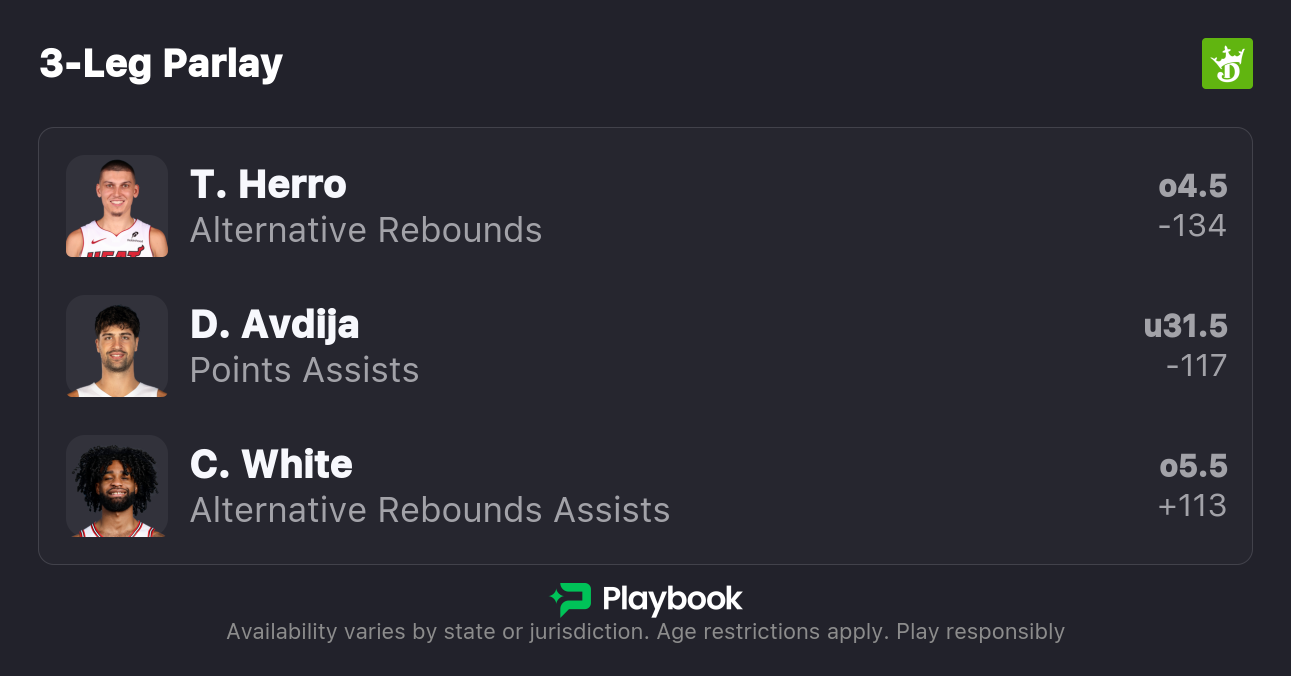
Task: Click Herro's Alternative Rebounds market label
Action: (366, 231)
